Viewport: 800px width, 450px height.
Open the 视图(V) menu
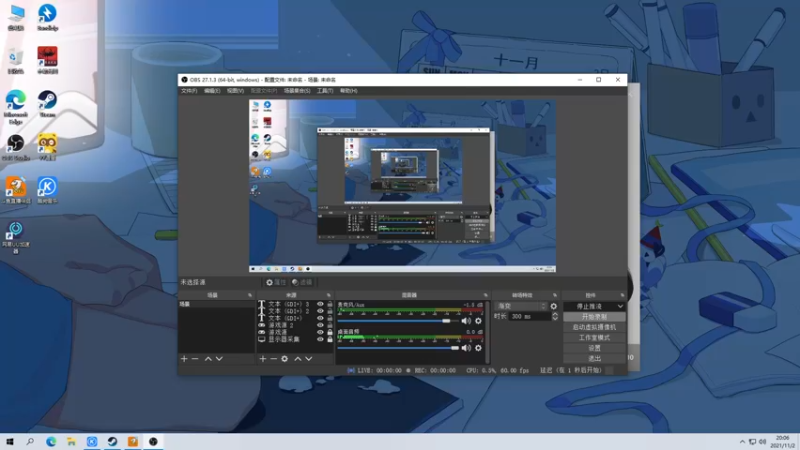pos(235,90)
